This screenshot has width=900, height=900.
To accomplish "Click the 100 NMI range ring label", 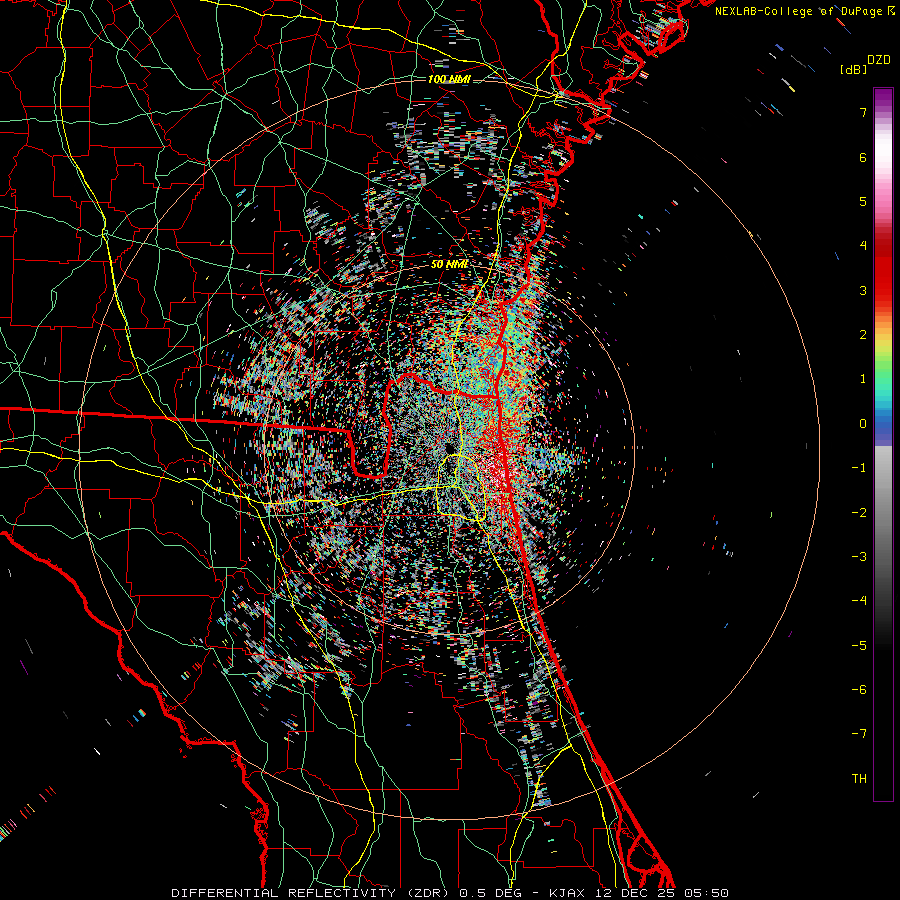I will point(449,79).
